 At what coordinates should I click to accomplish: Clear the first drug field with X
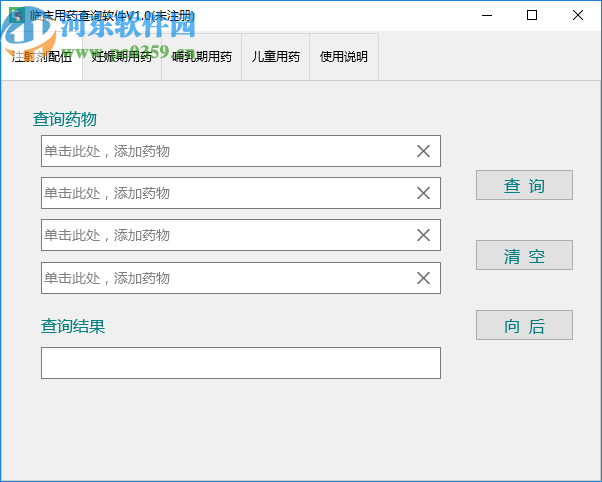(x=423, y=151)
